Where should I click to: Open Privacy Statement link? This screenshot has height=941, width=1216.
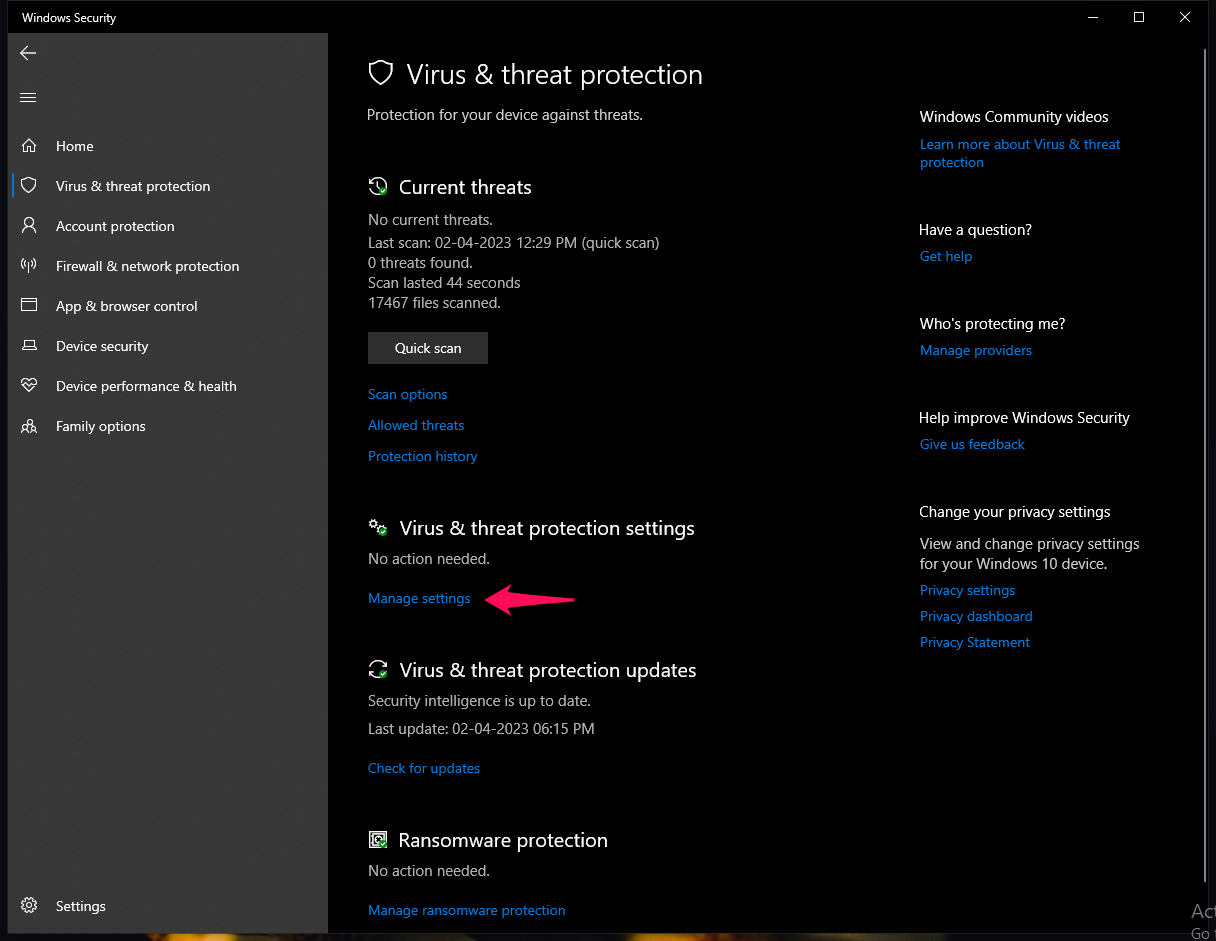coord(975,642)
